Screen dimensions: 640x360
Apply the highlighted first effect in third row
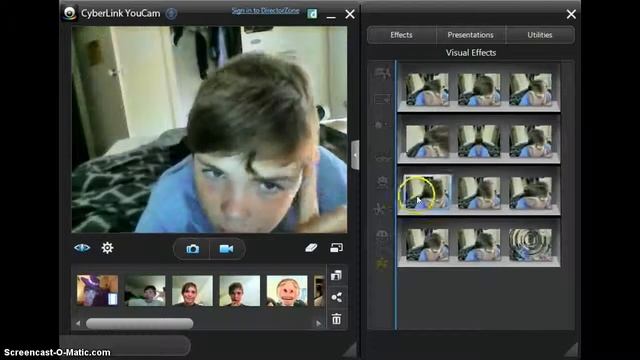[x=427, y=192]
